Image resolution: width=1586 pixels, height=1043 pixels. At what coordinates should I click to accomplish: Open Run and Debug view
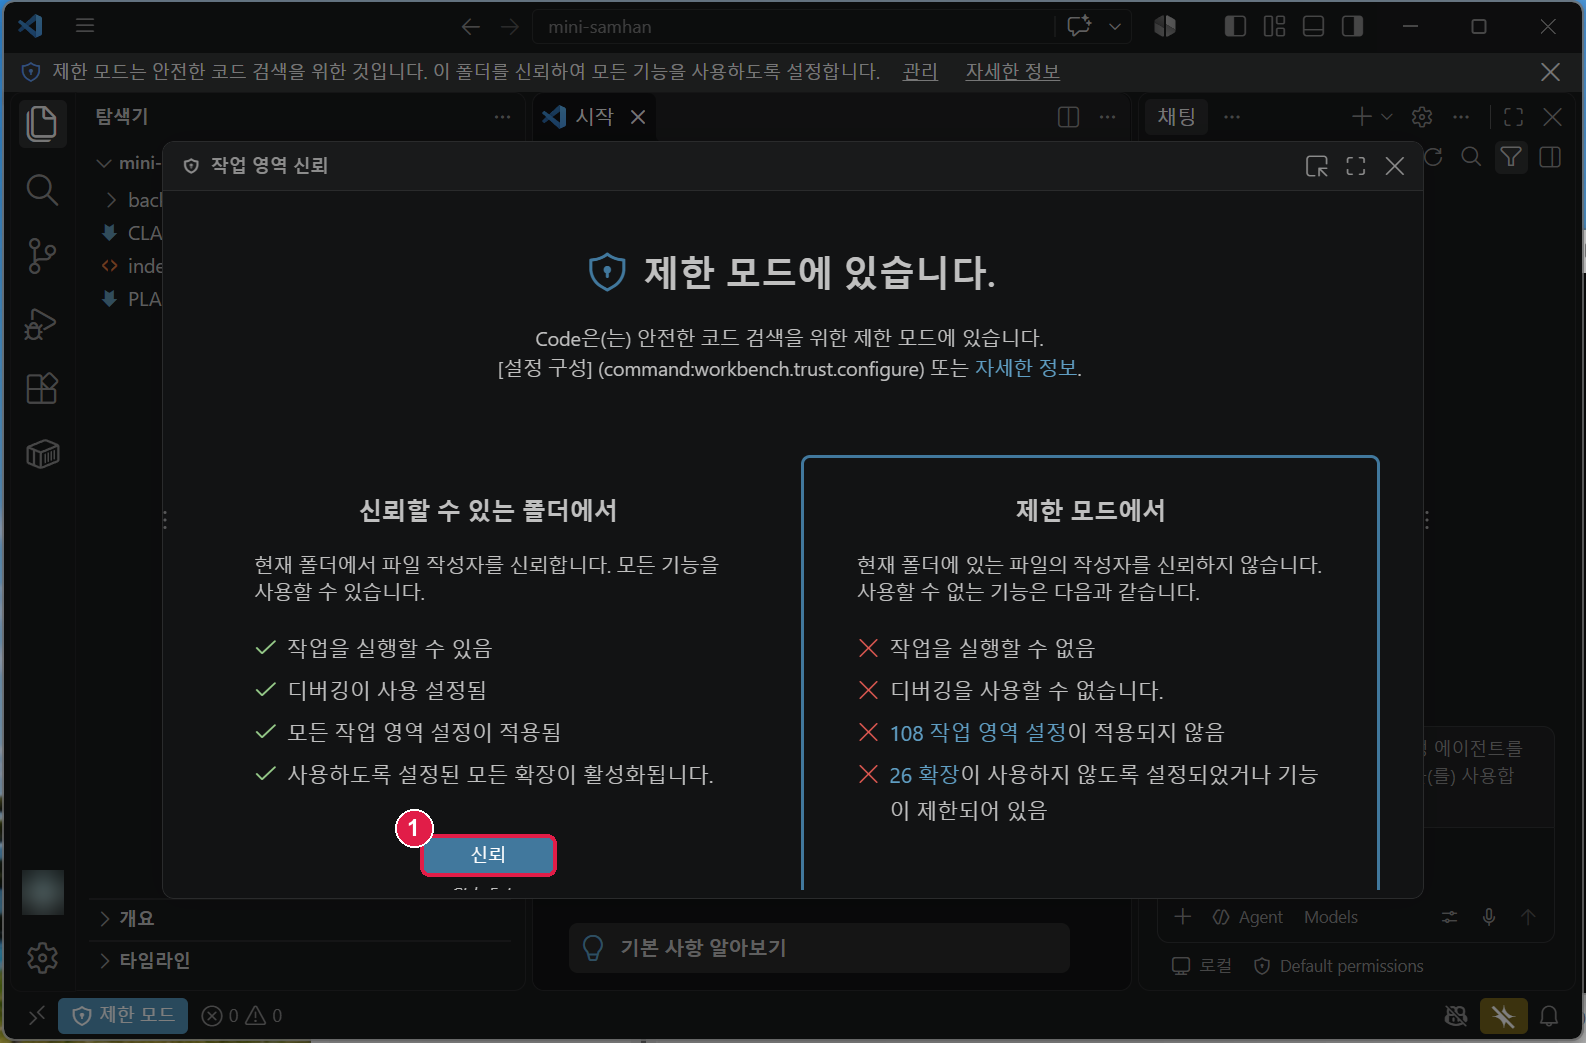(x=42, y=322)
